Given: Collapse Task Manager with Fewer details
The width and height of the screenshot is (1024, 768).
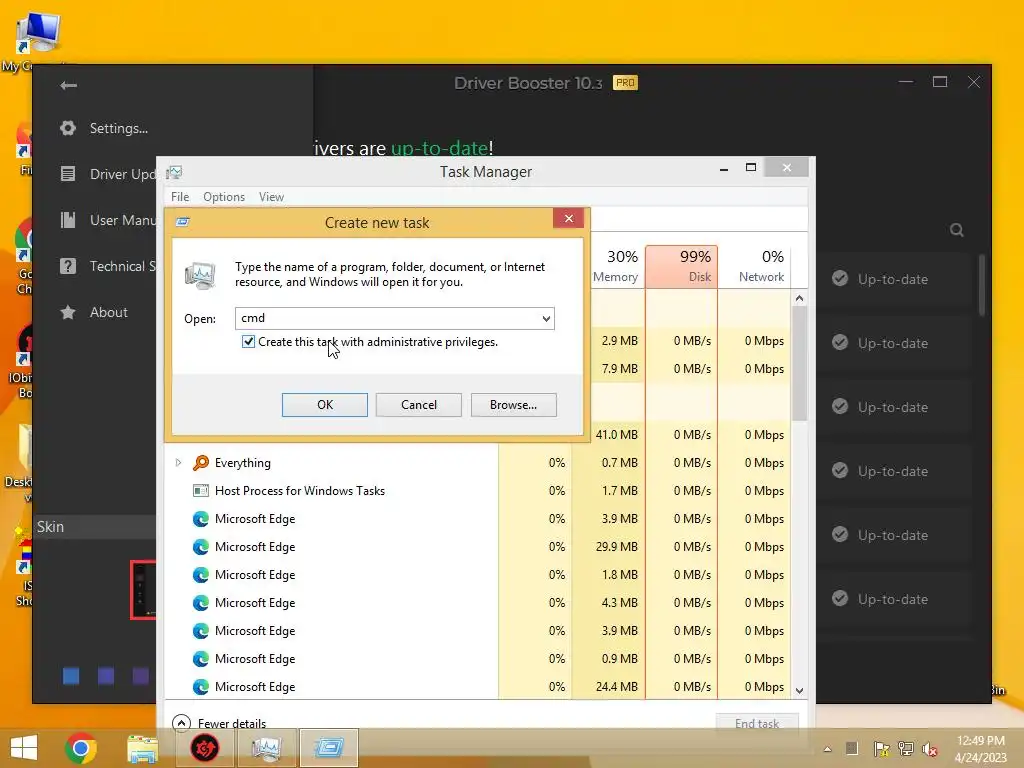Looking at the screenshot, I should [219, 723].
